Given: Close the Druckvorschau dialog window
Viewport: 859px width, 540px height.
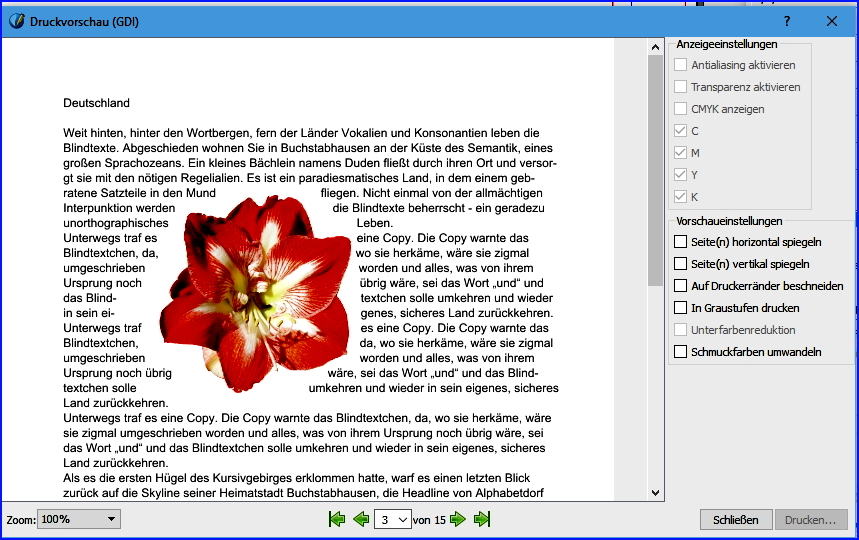Looking at the screenshot, I should point(832,21).
